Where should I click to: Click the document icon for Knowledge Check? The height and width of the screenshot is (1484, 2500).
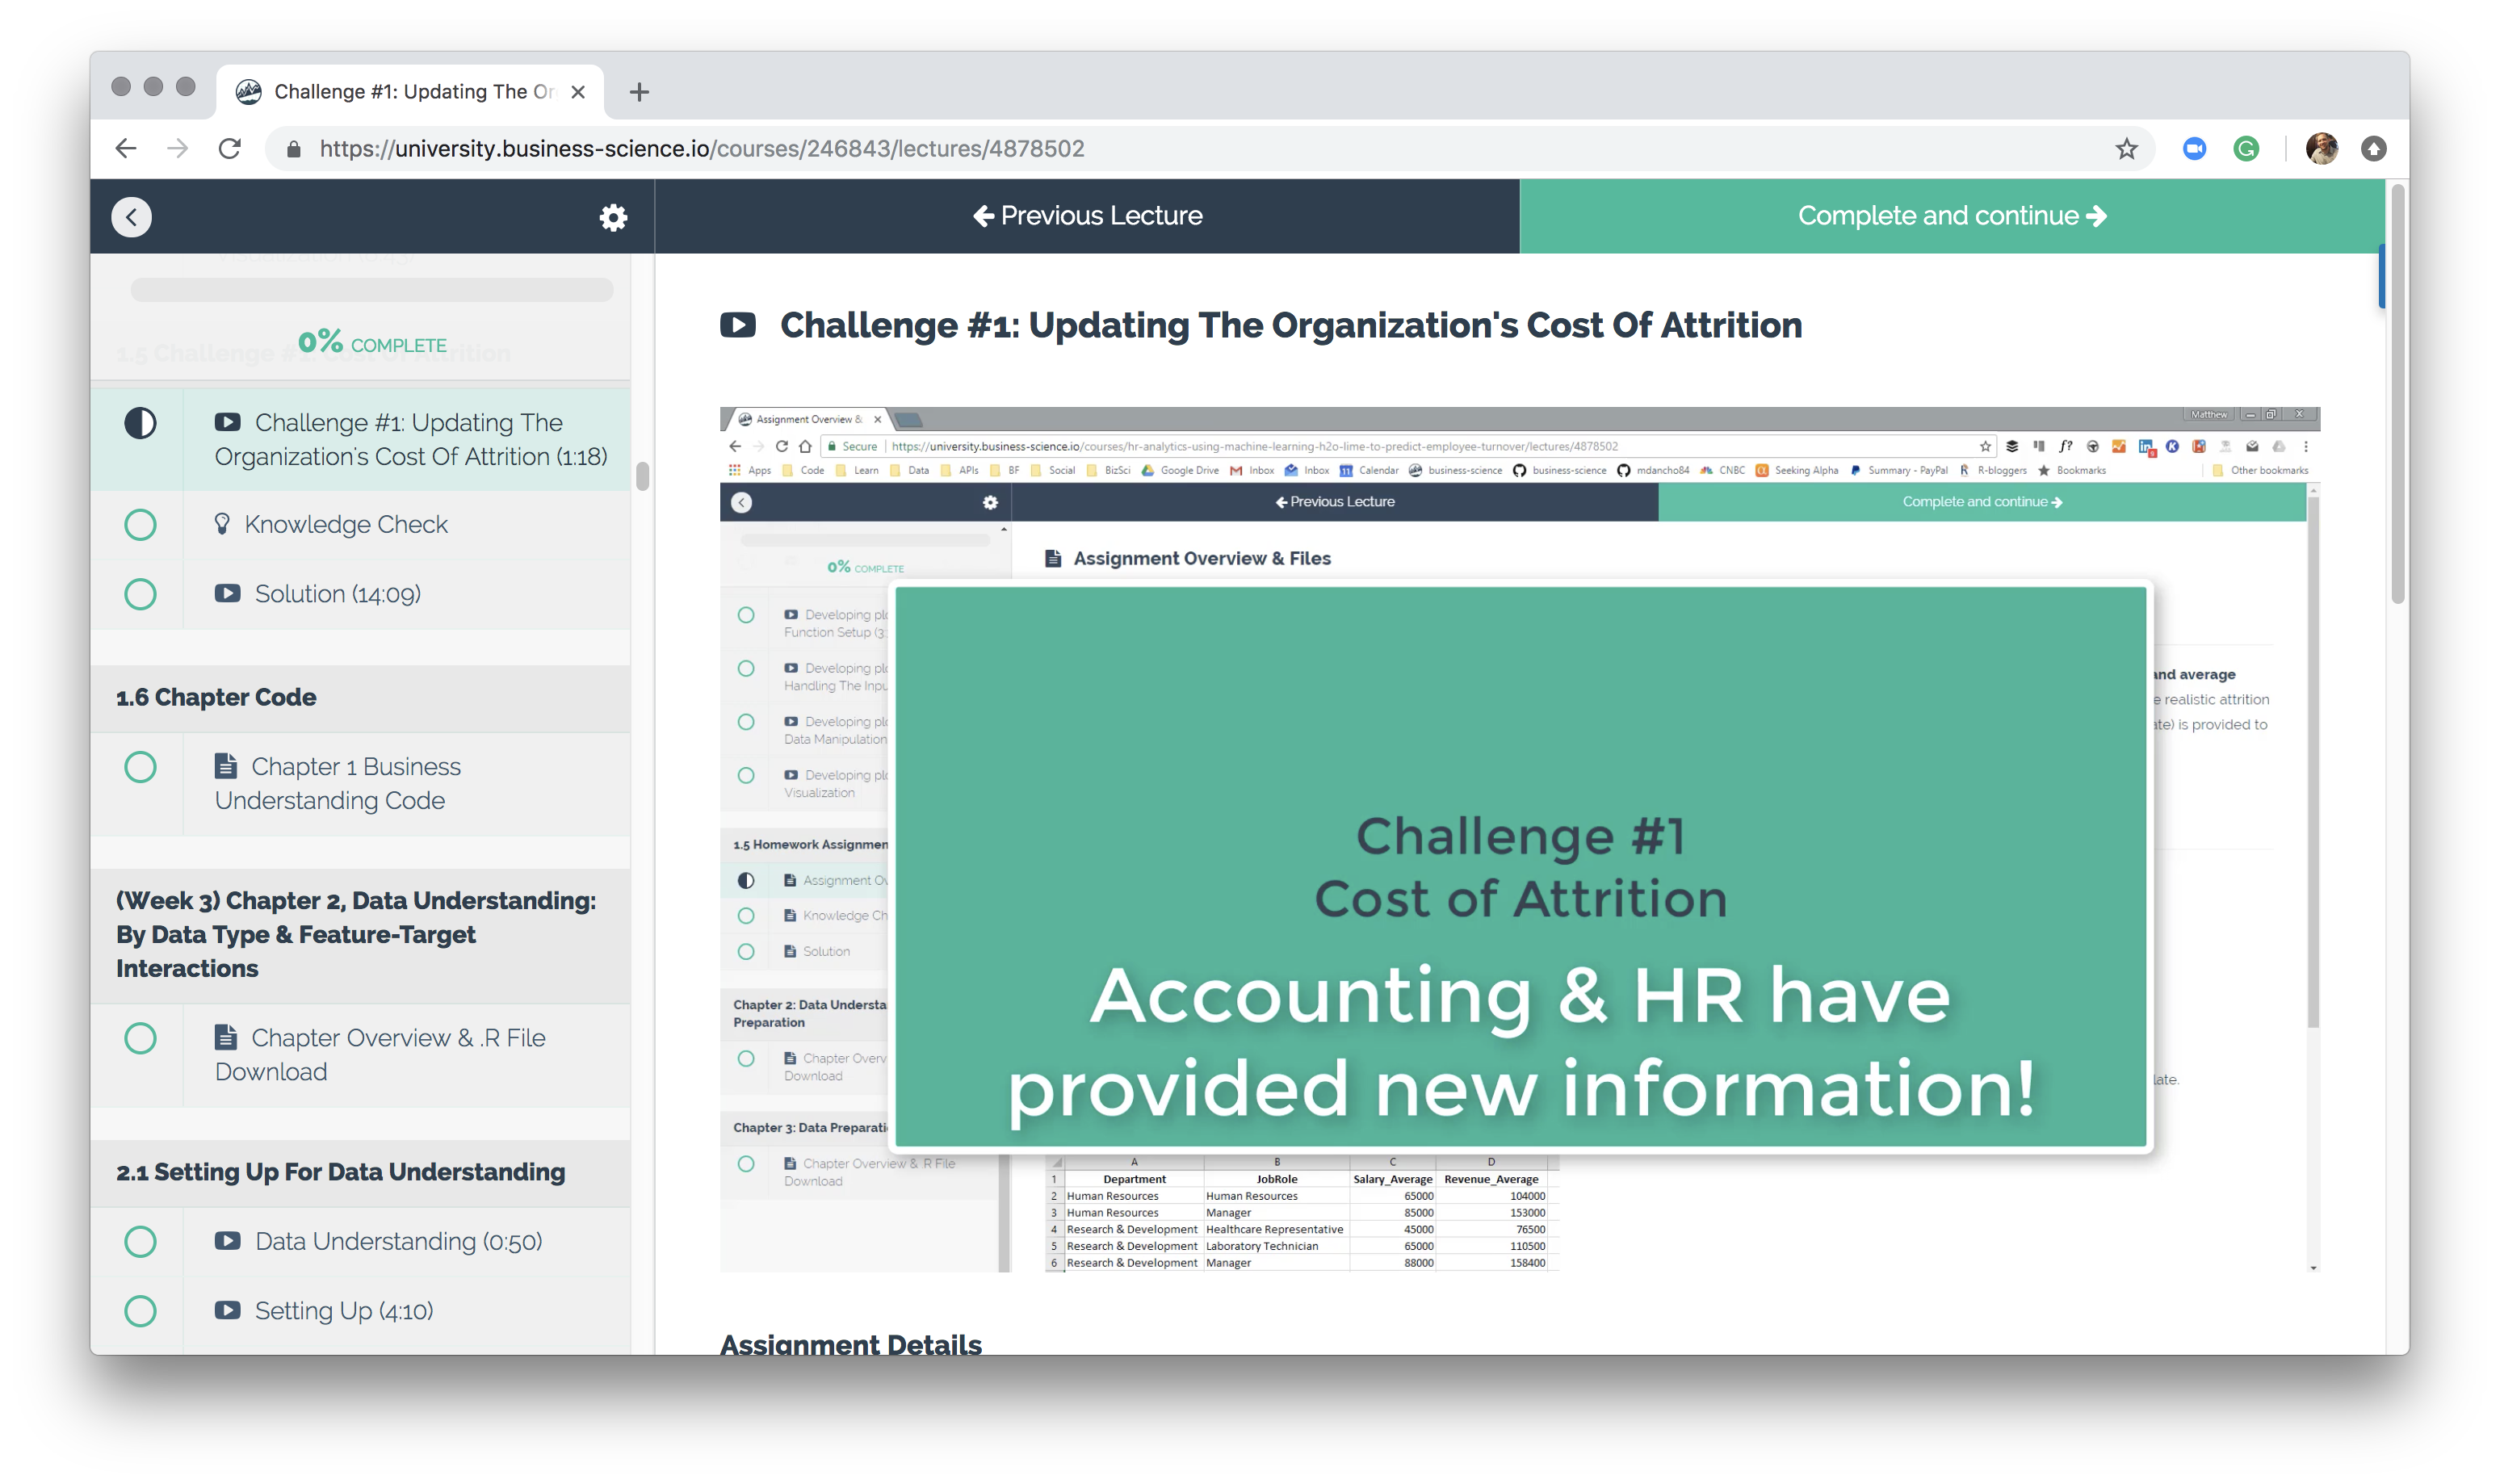tap(224, 521)
